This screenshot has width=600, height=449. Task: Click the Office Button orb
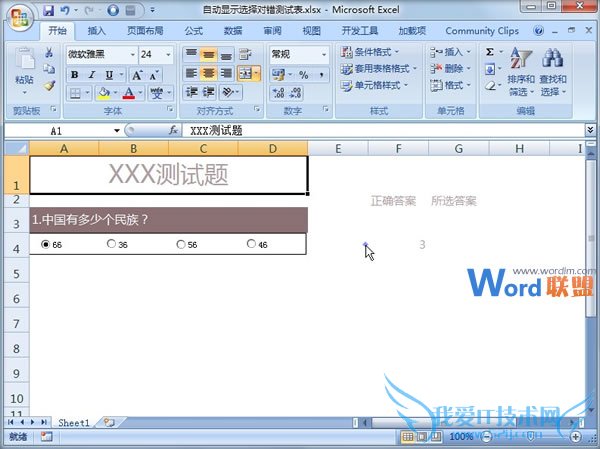click(x=20, y=17)
